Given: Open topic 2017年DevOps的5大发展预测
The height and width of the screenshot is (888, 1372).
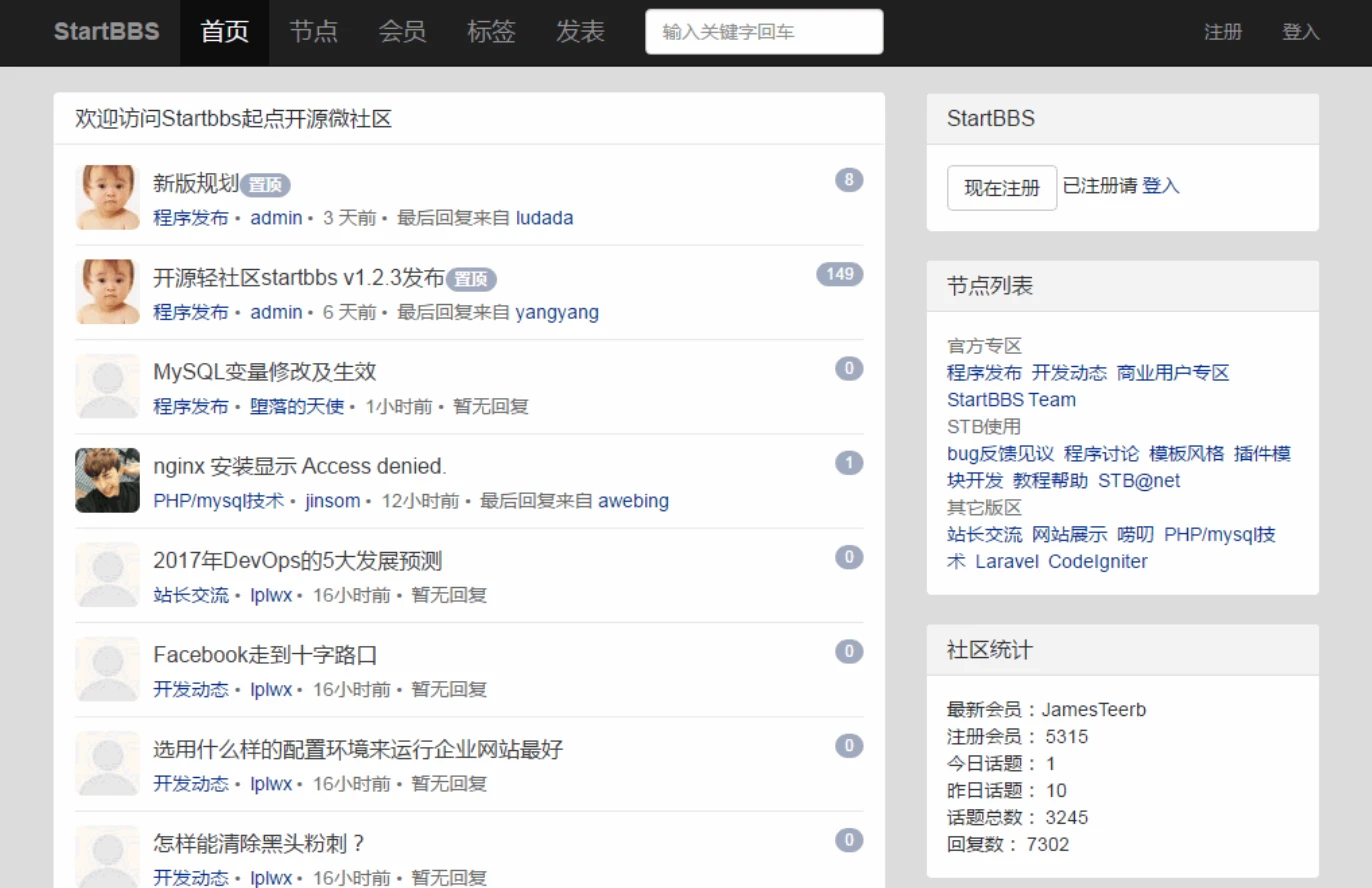Looking at the screenshot, I should [x=297, y=561].
